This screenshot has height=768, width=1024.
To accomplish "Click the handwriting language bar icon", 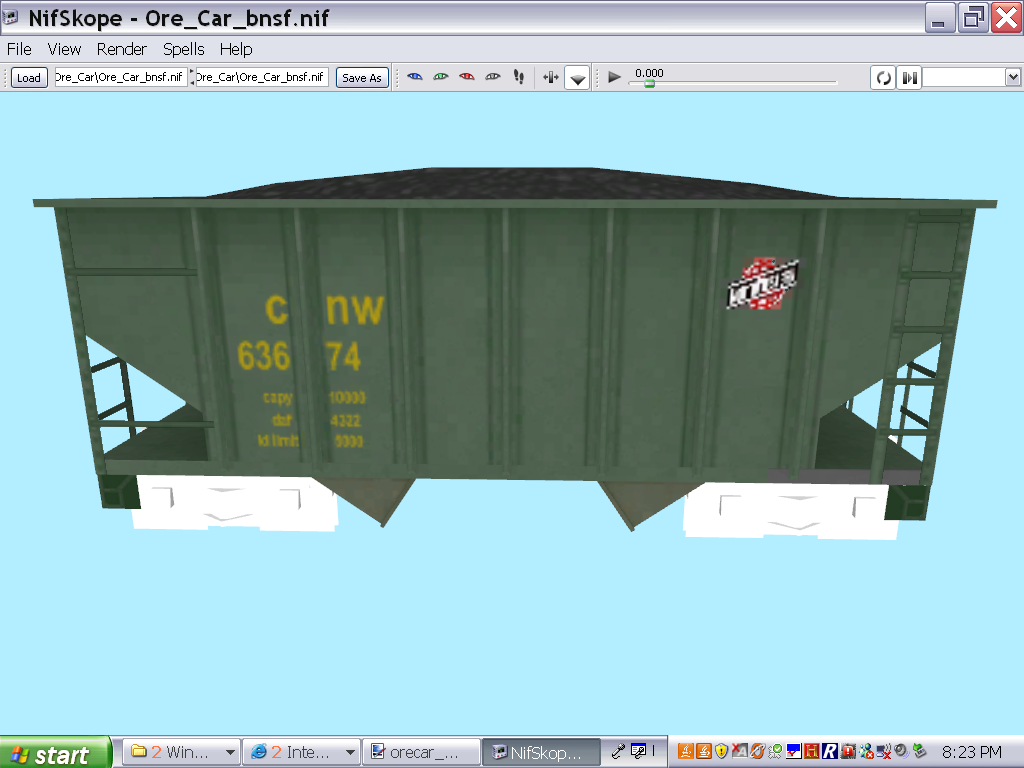I will pyautogui.click(x=638, y=752).
